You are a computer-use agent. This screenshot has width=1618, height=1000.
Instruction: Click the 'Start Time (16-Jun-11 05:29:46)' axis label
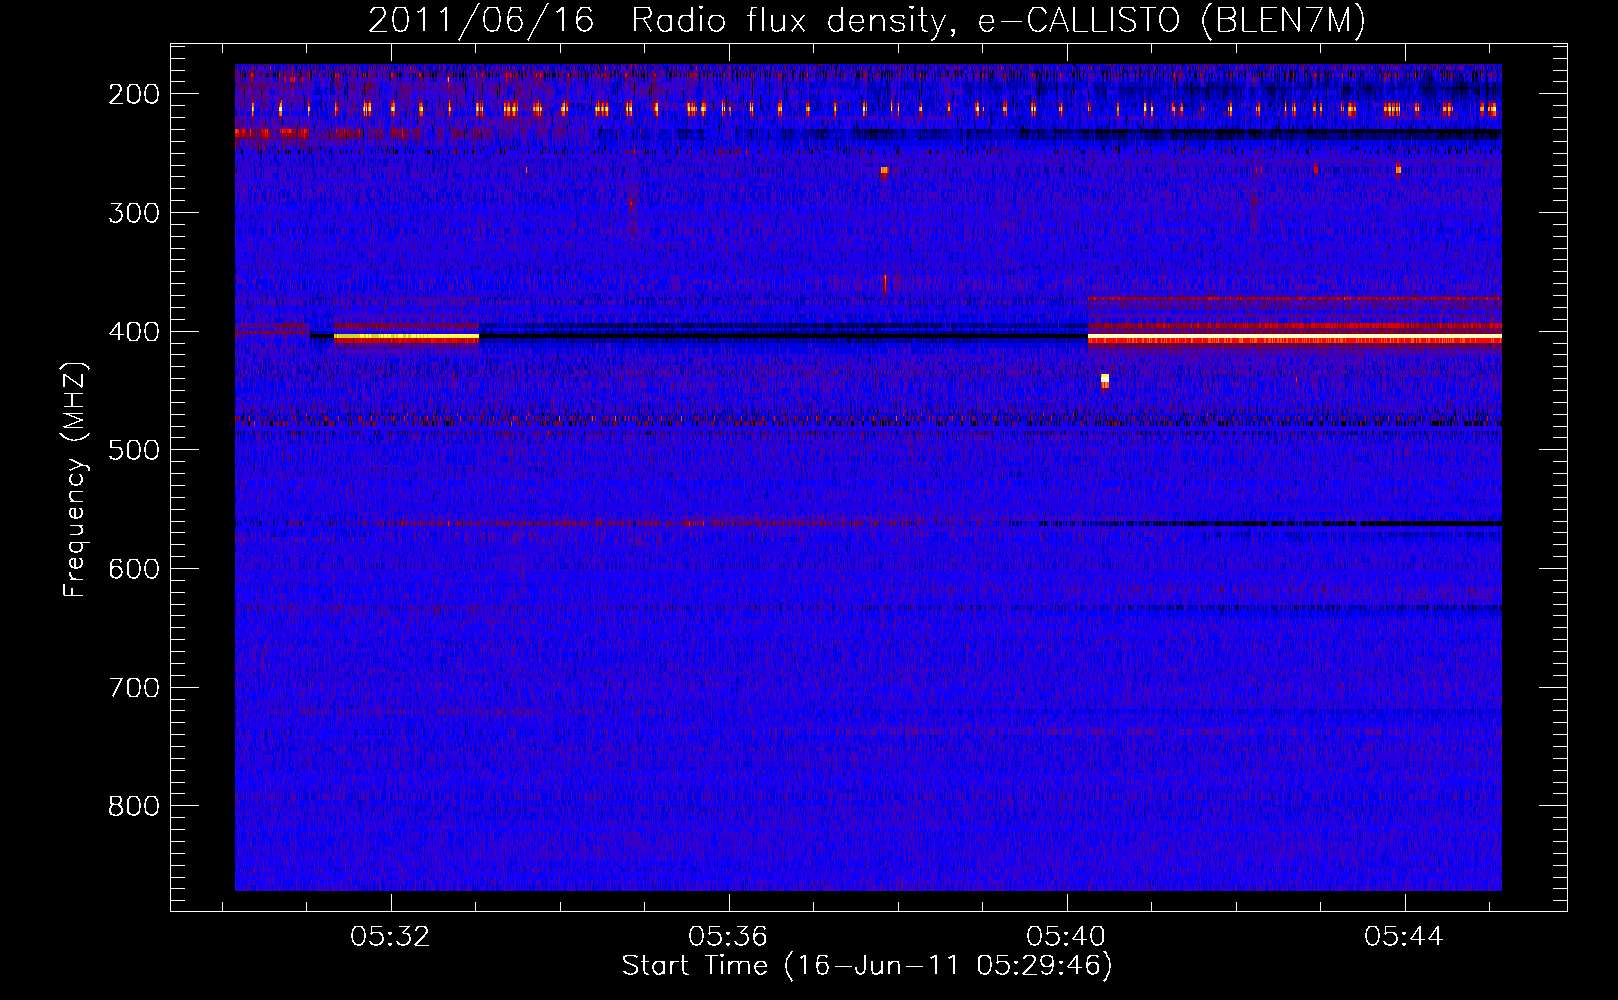pyautogui.click(x=866, y=965)
